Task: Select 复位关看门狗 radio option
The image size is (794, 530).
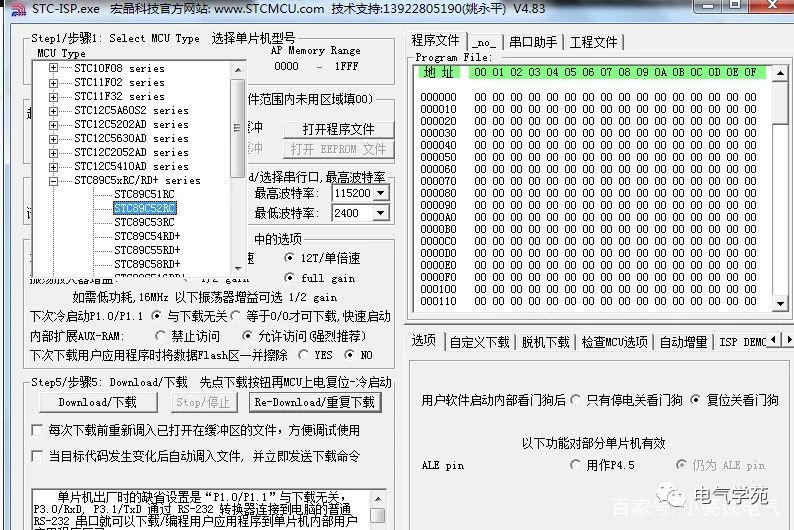Action: [696, 400]
